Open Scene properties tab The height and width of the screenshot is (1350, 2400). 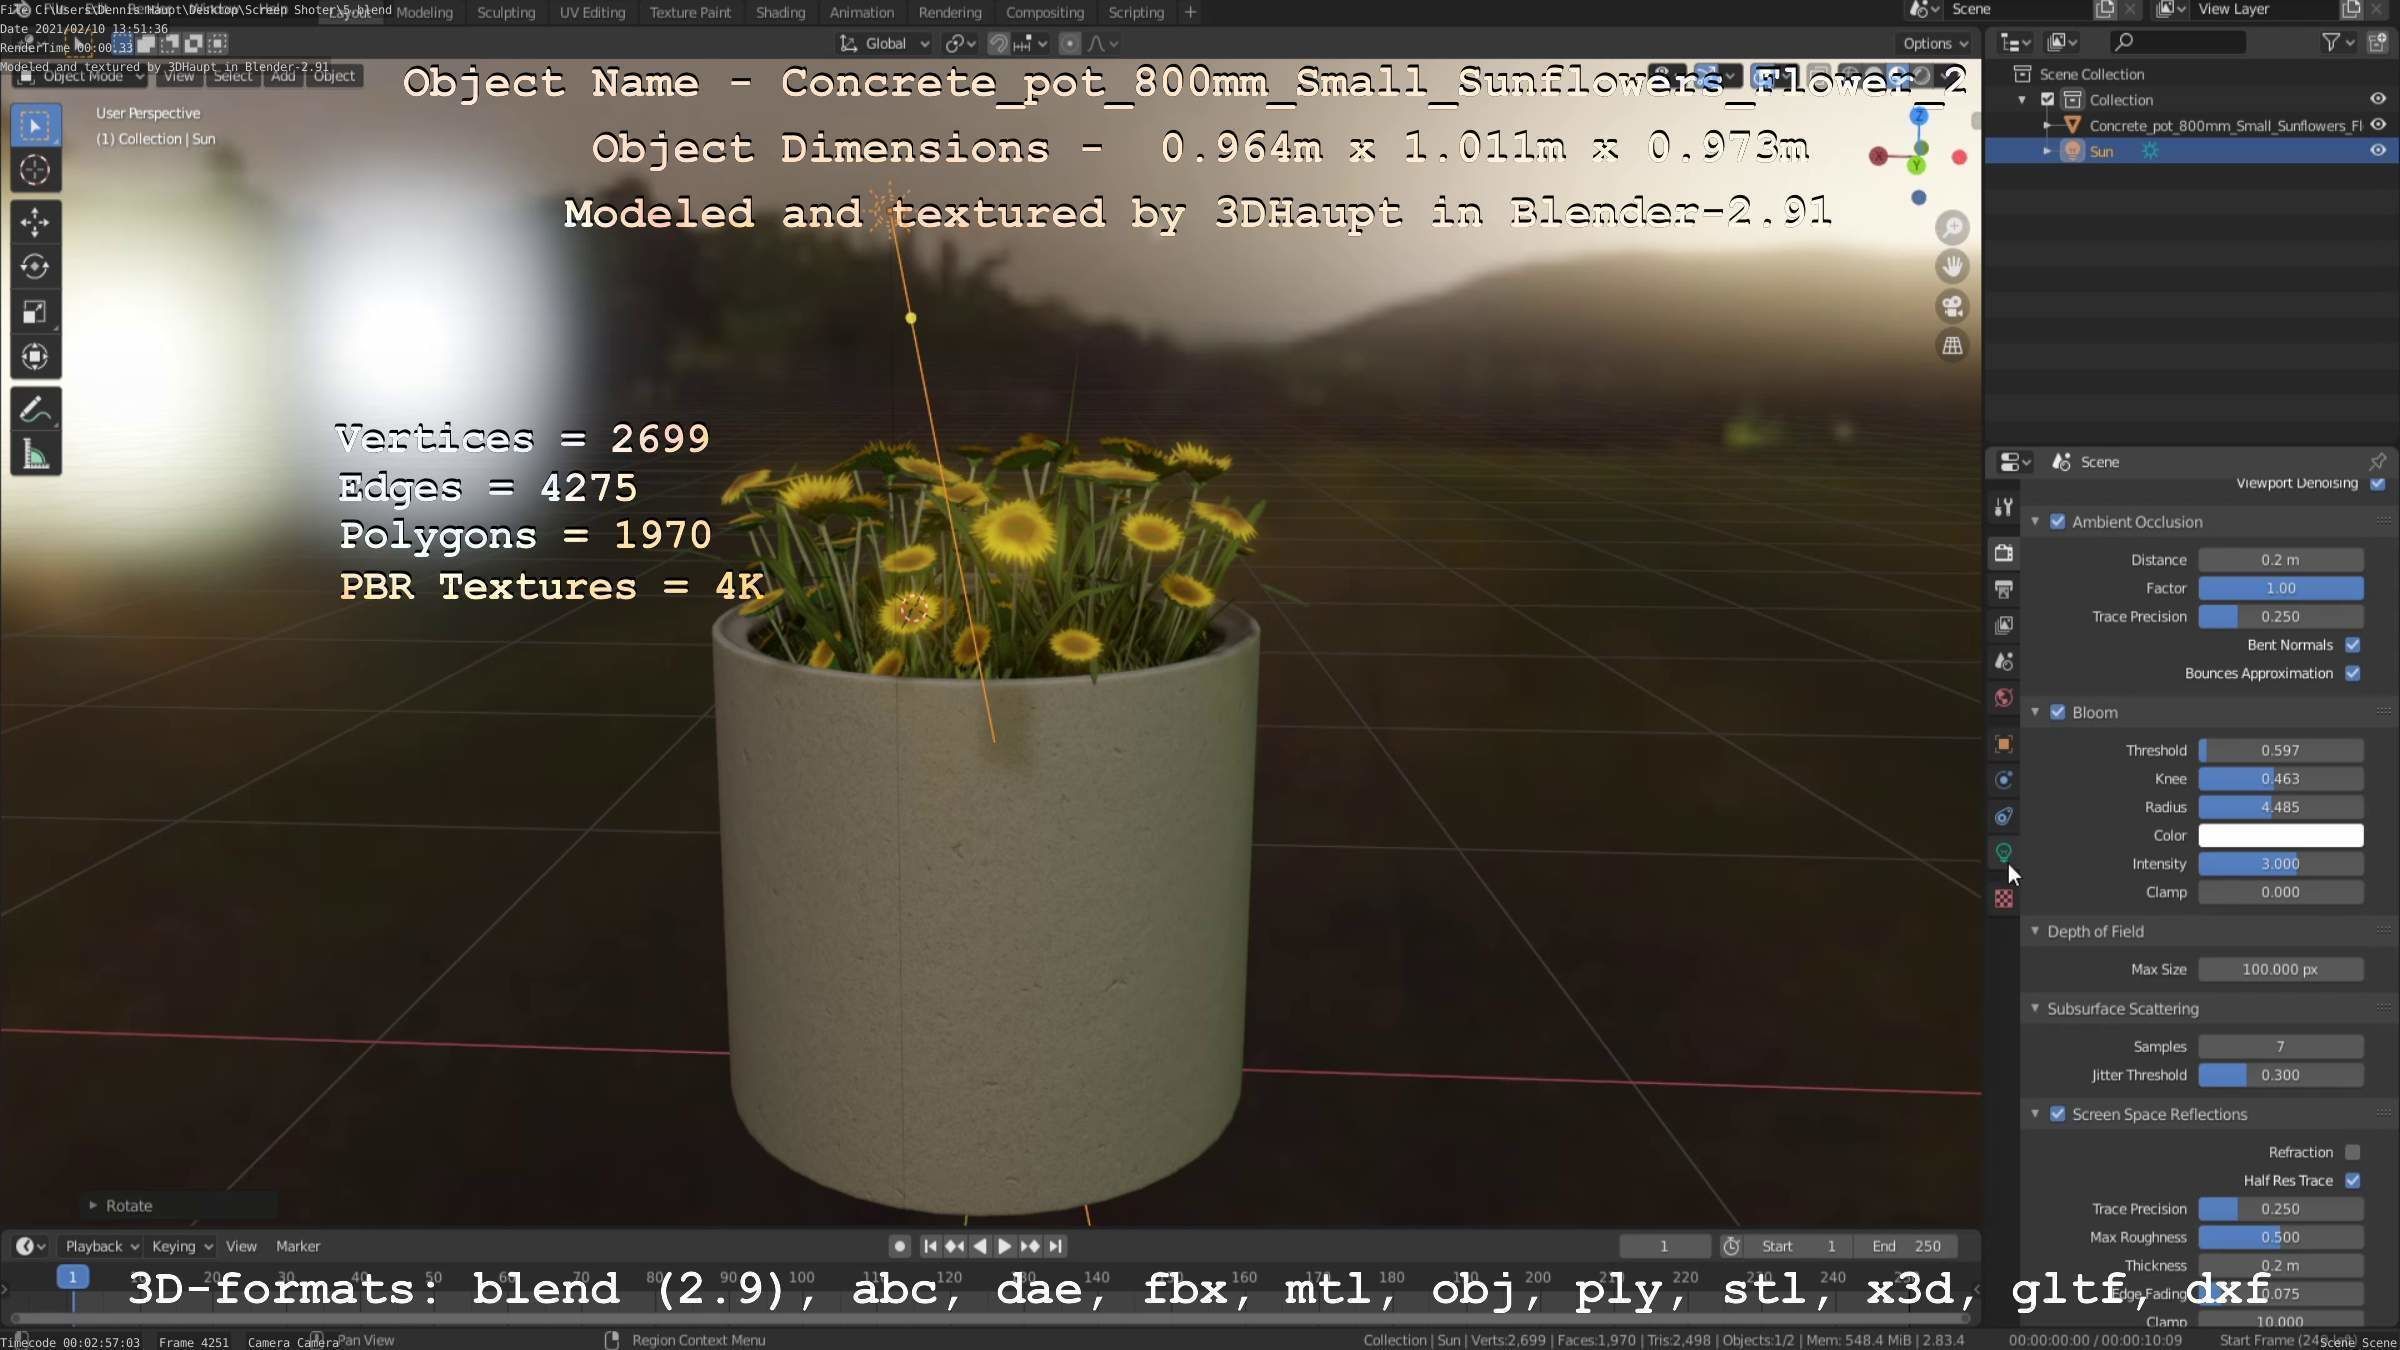click(x=2003, y=661)
